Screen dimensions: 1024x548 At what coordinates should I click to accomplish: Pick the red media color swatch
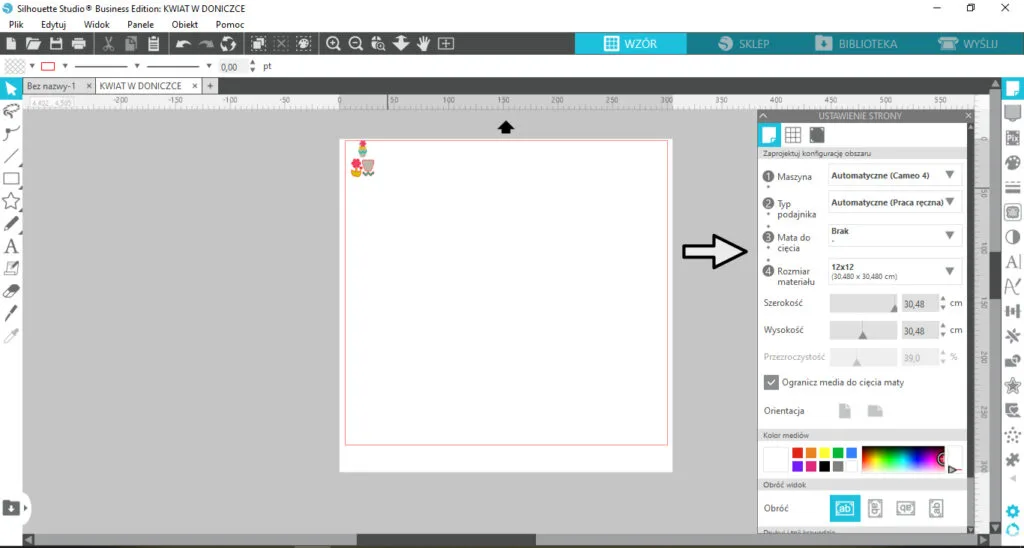coord(797,453)
